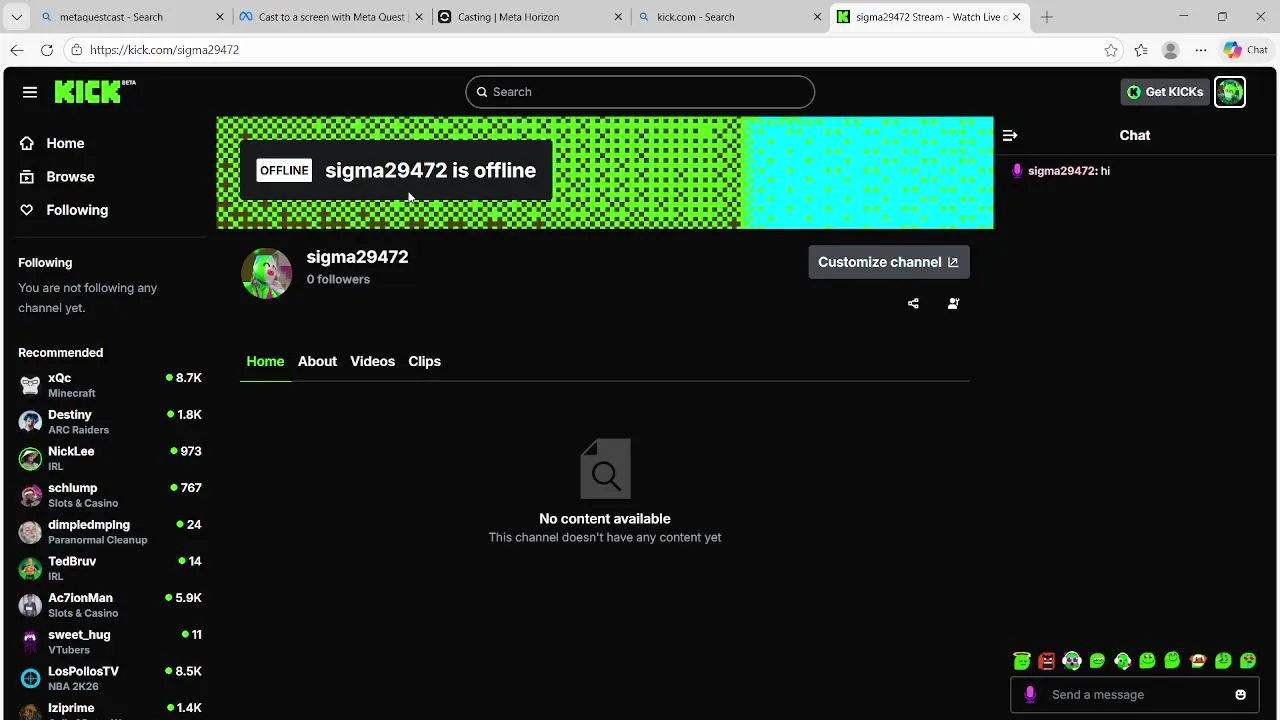1280x720 pixels.
Task: Open recommended channel dimpledmping
Action: (110, 532)
